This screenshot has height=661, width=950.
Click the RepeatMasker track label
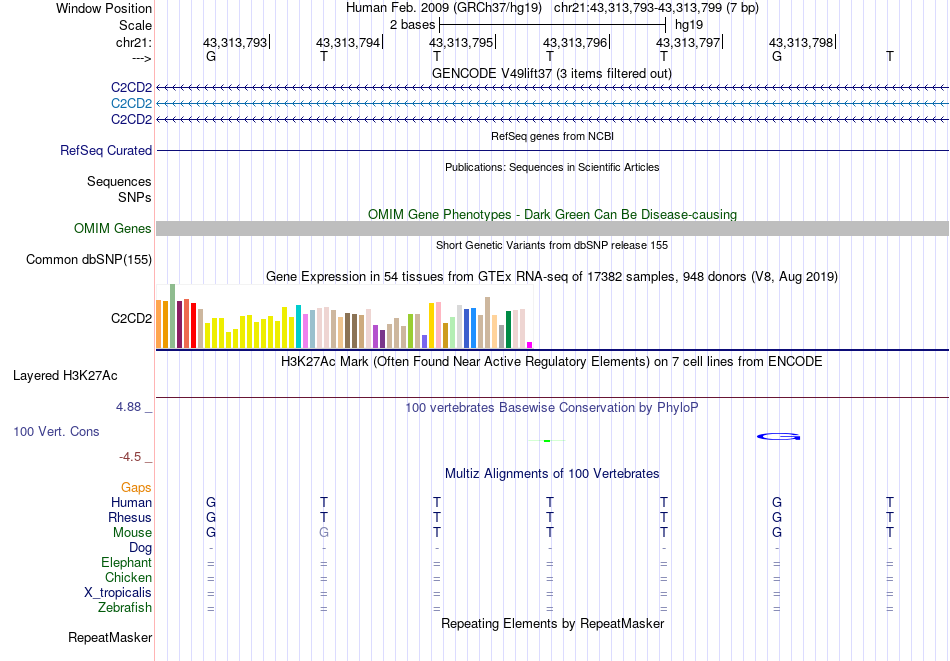110,637
